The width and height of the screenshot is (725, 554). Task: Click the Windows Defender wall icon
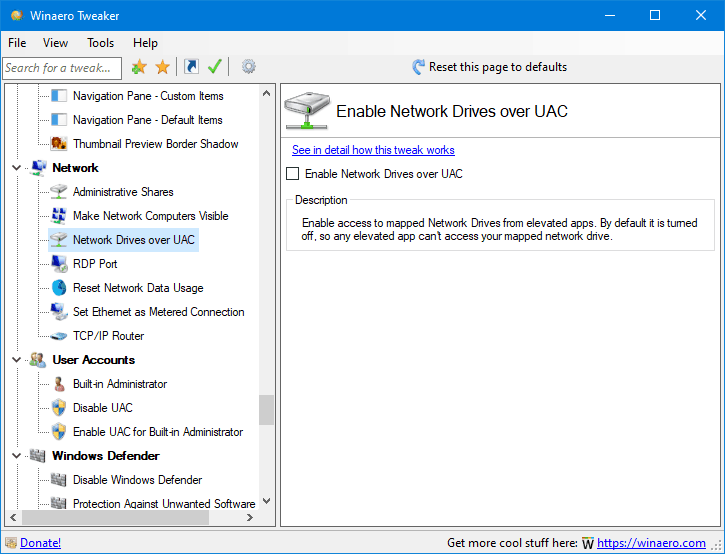(38, 456)
